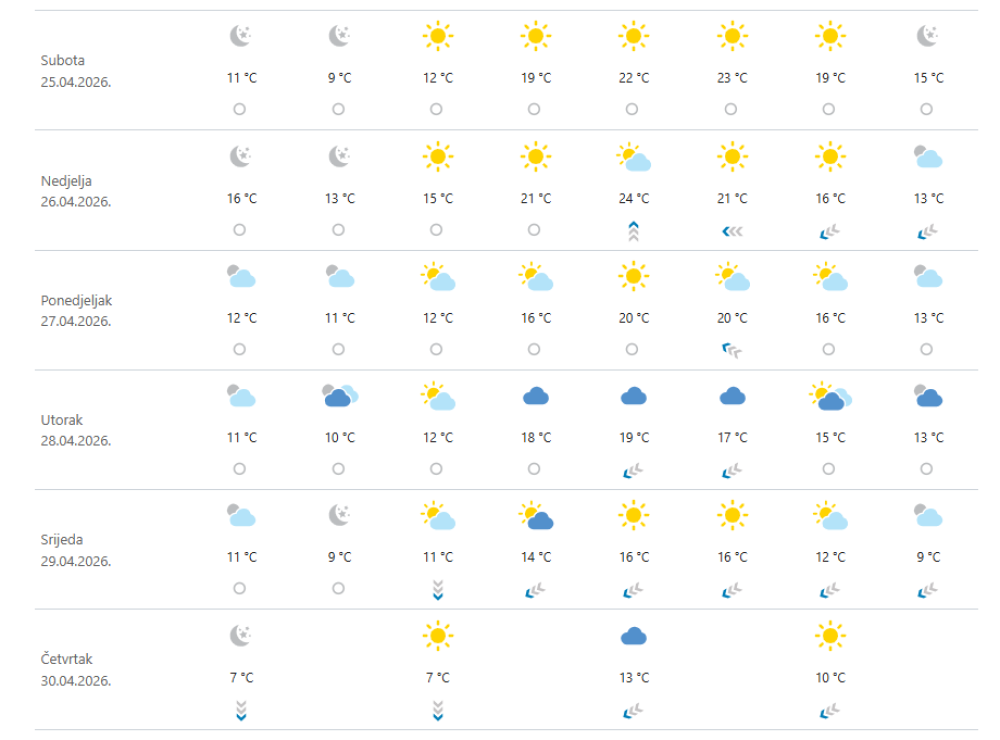Click the downward wind arrow in Srijeda row
1000x740 pixels.
pos(437,591)
